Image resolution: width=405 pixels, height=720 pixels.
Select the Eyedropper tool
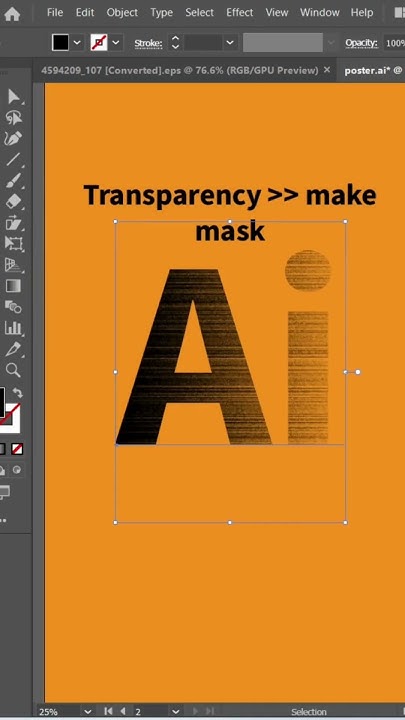click(14, 349)
